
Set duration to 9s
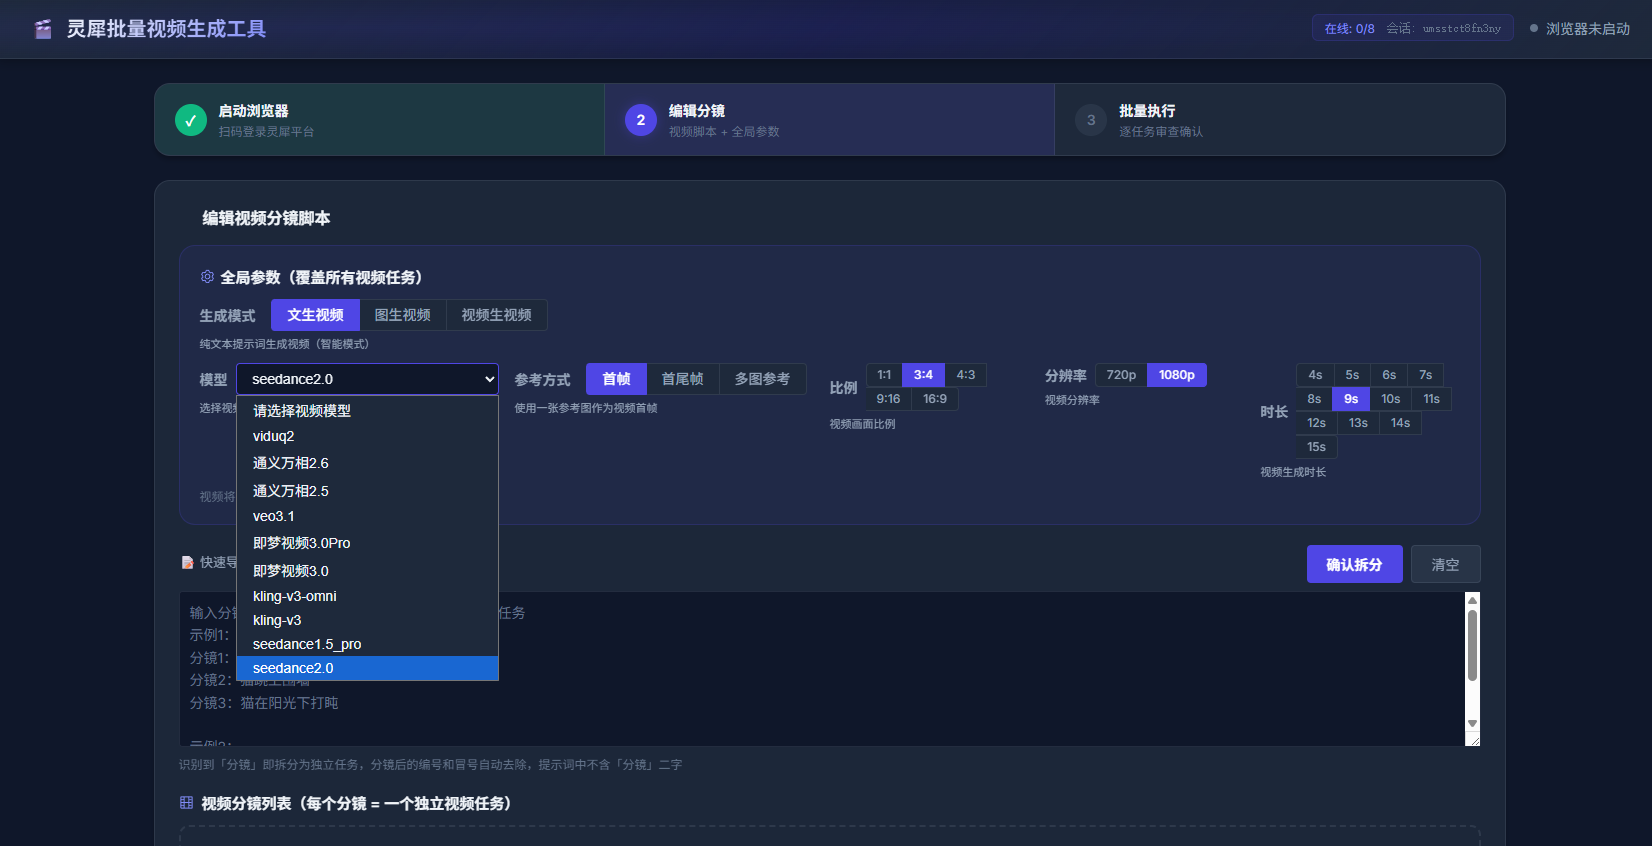1351,399
